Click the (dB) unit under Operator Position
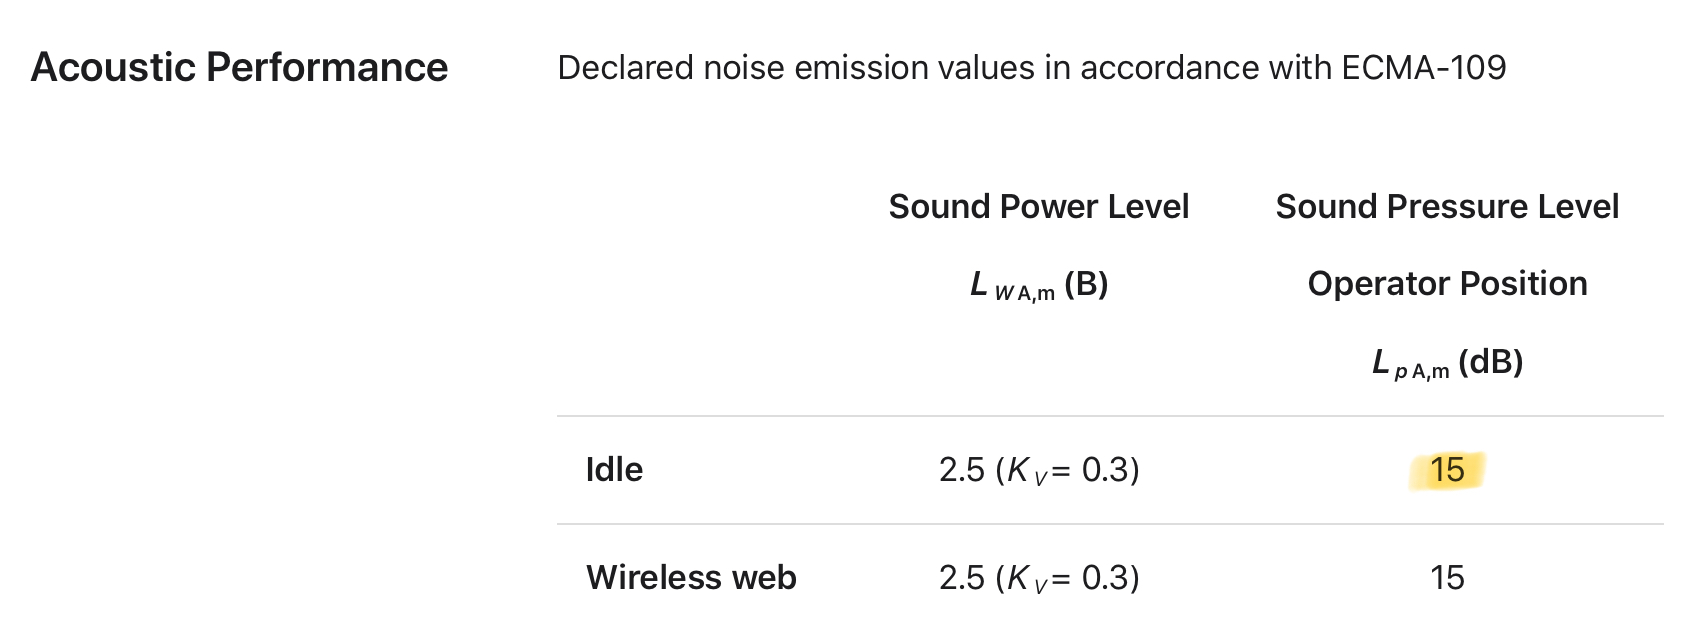This screenshot has width=1681, height=625. click(x=1490, y=362)
